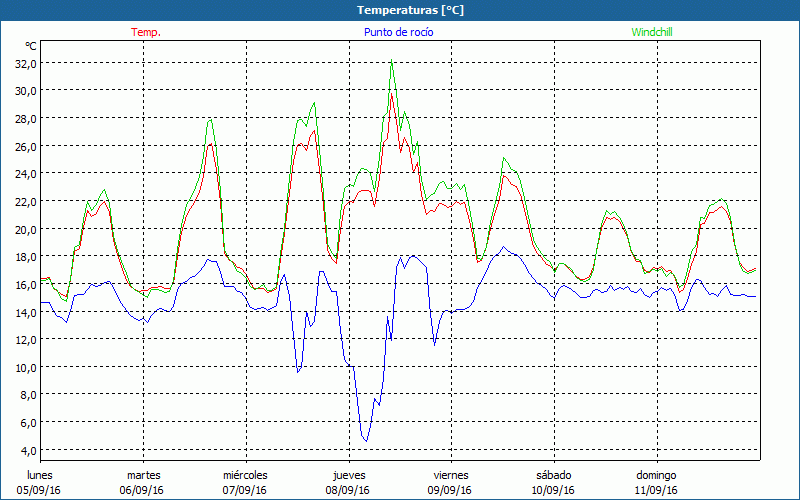This screenshot has height=500, width=800.
Task: Select the "viernes" day label
Action: pyautogui.click(x=451, y=475)
